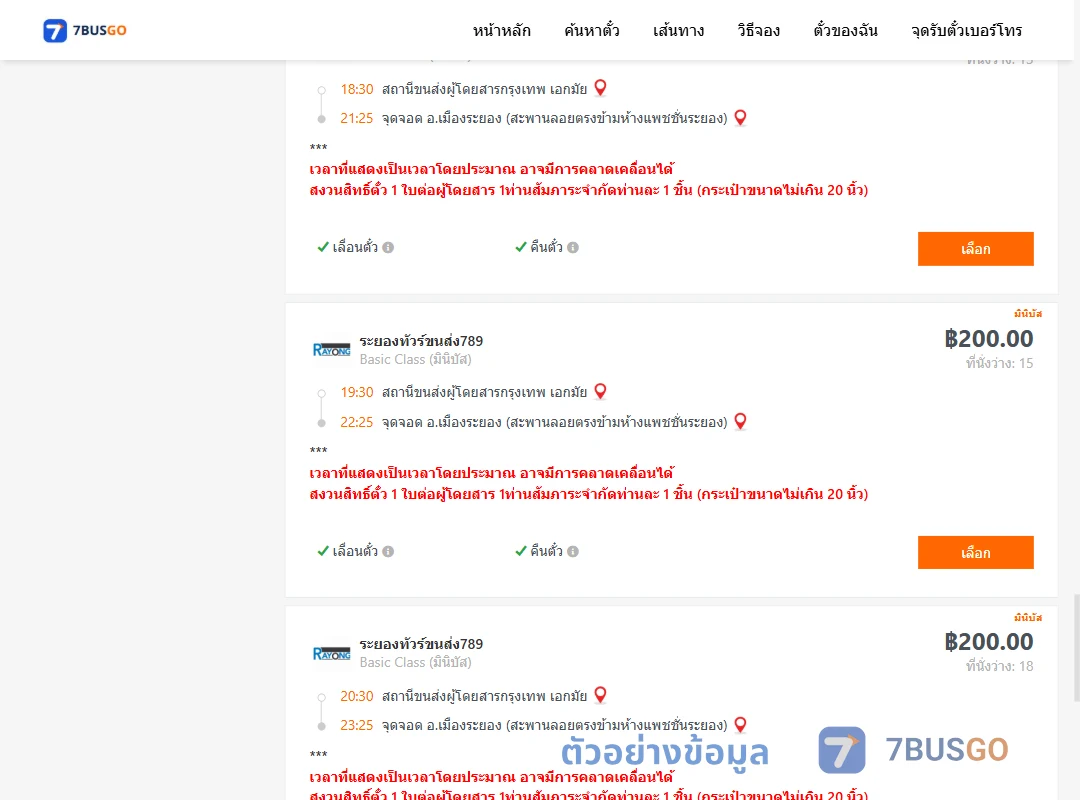Show คืนตั๋ว info icon for 19:30 trip
The width and height of the screenshot is (1080, 800).
click(573, 551)
